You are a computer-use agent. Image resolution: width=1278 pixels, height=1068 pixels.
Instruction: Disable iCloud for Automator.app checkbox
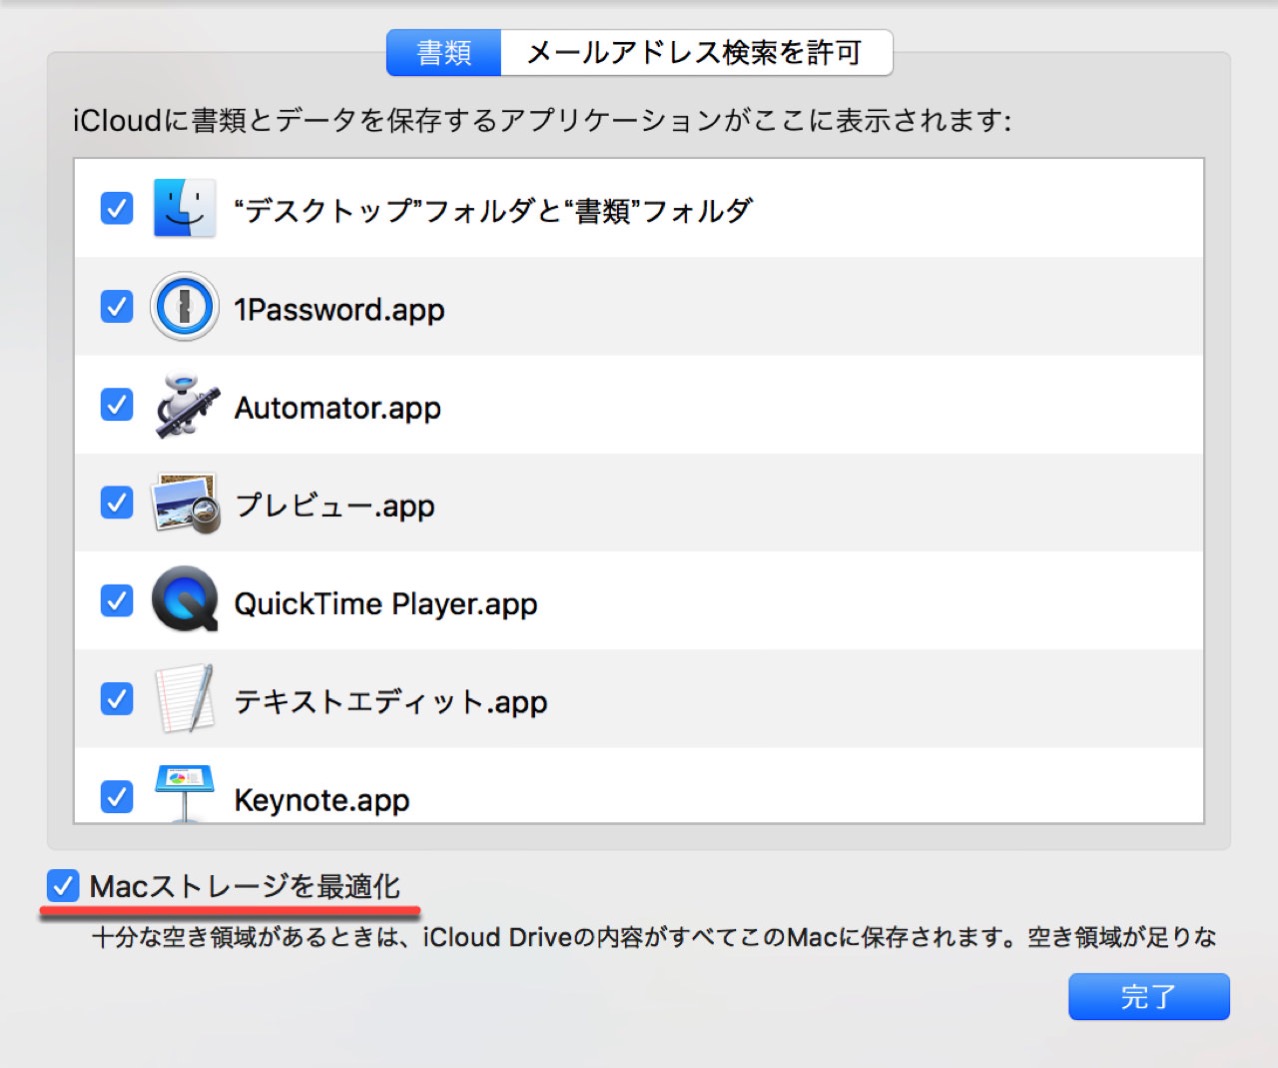pyautogui.click(x=117, y=405)
